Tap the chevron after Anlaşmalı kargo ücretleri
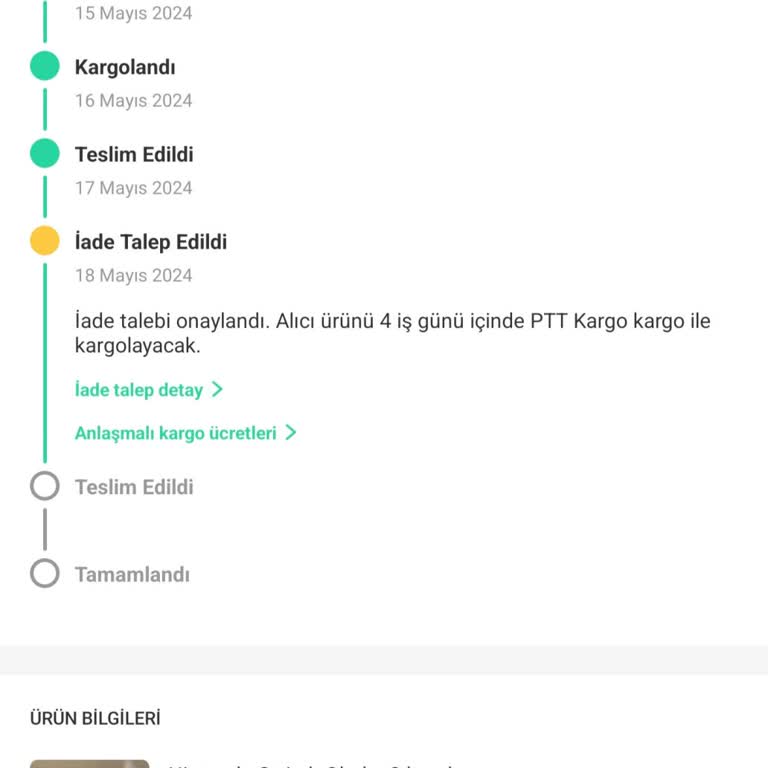768x768 pixels. tap(290, 433)
